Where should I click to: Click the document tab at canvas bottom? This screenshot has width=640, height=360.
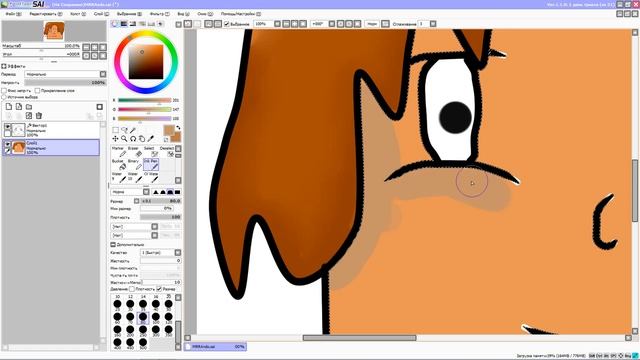pyautogui.click(x=215, y=347)
